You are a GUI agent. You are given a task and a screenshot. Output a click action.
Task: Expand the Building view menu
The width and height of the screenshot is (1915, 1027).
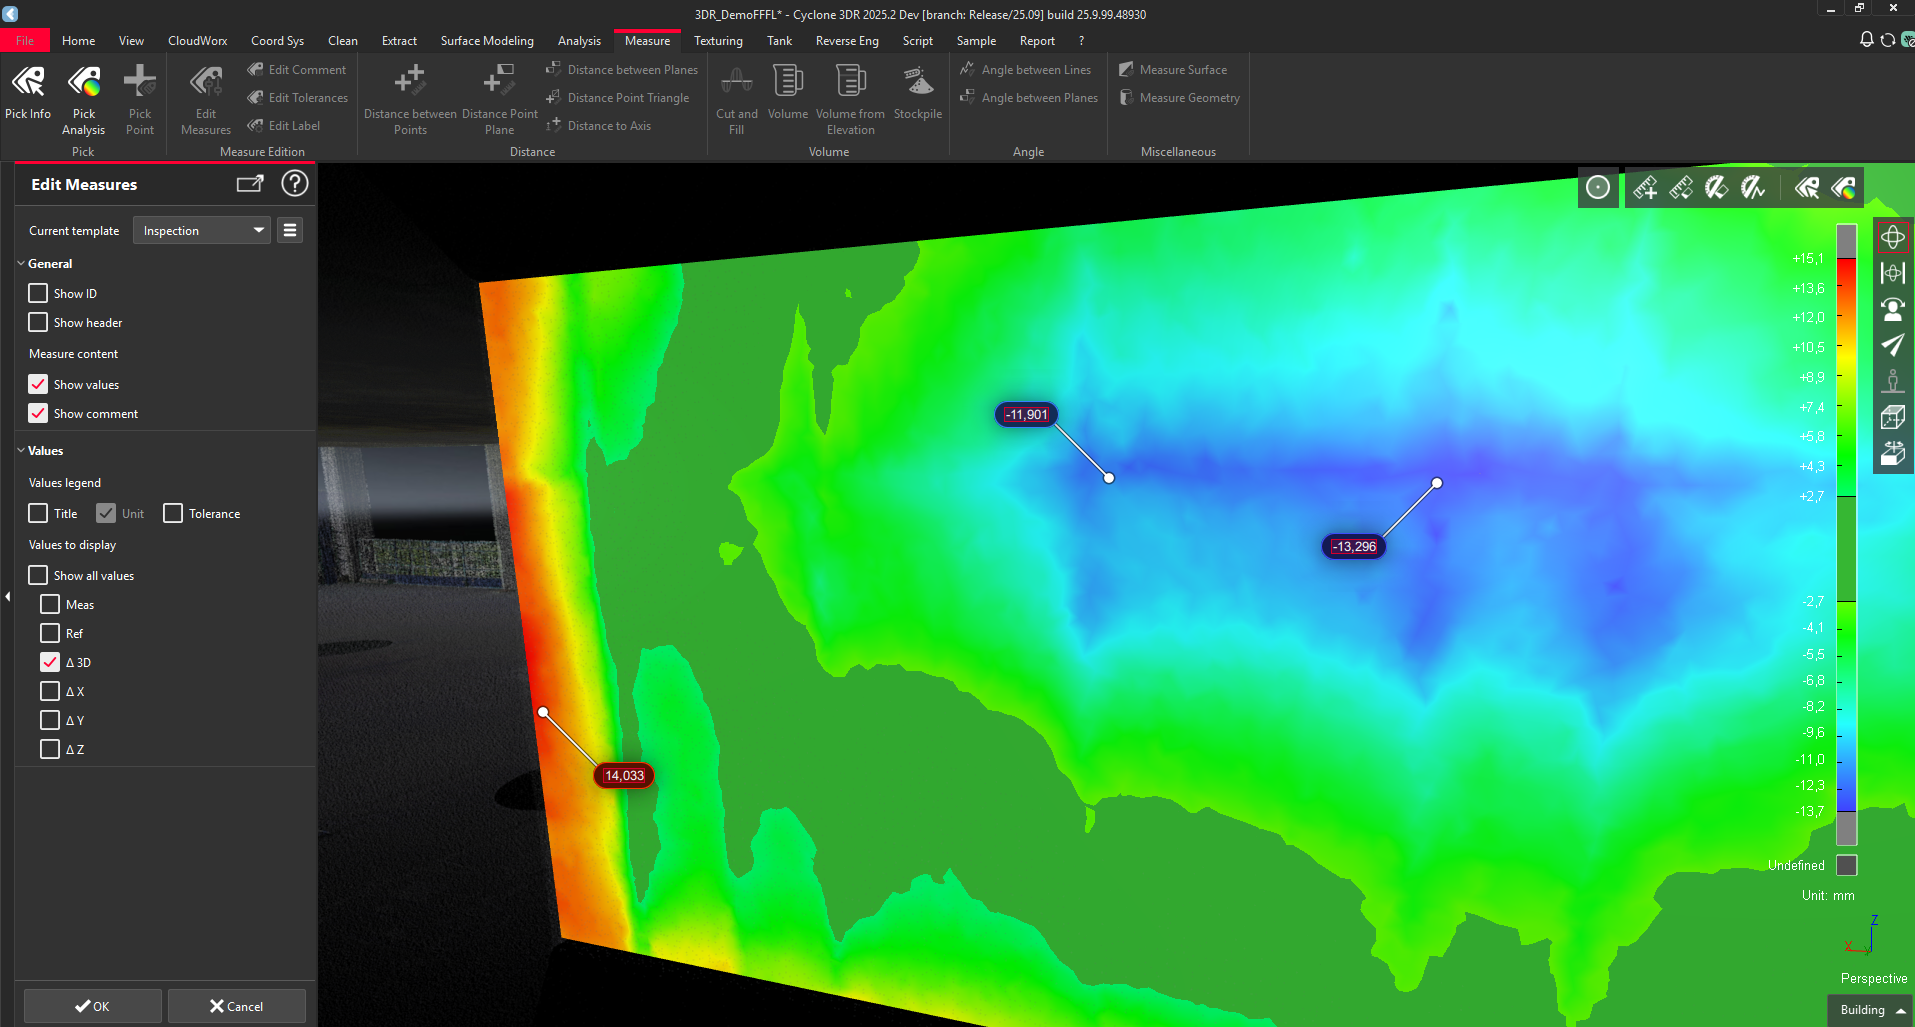click(1871, 1010)
